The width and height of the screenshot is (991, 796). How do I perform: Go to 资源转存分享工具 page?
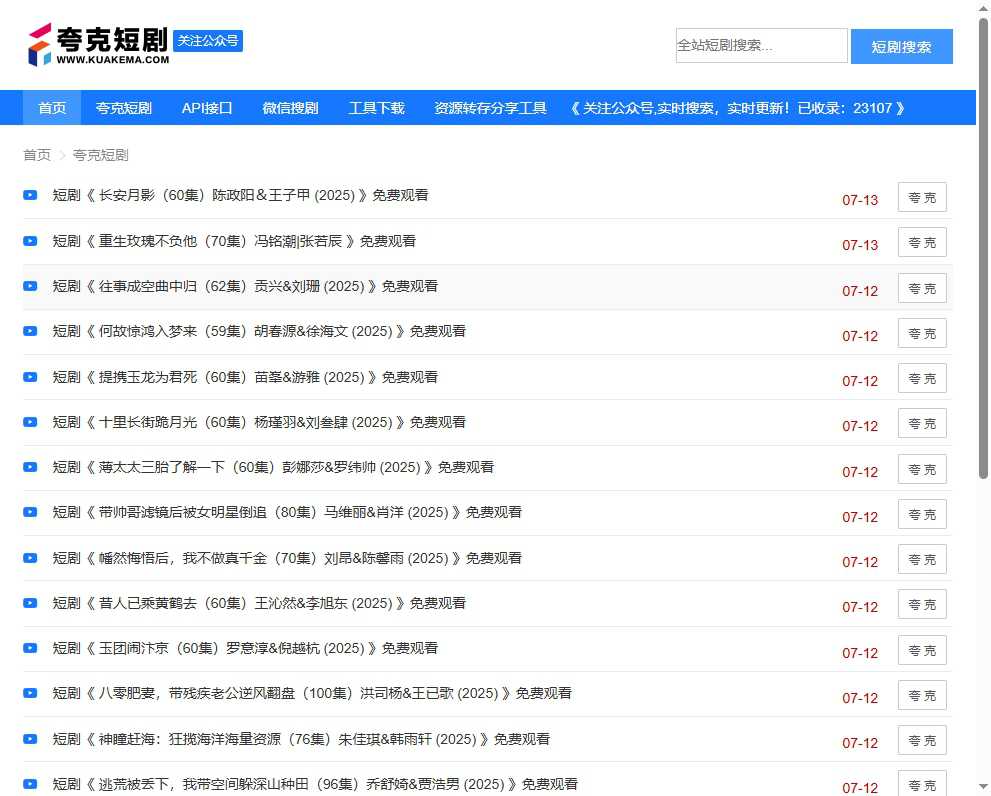coord(490,108)
